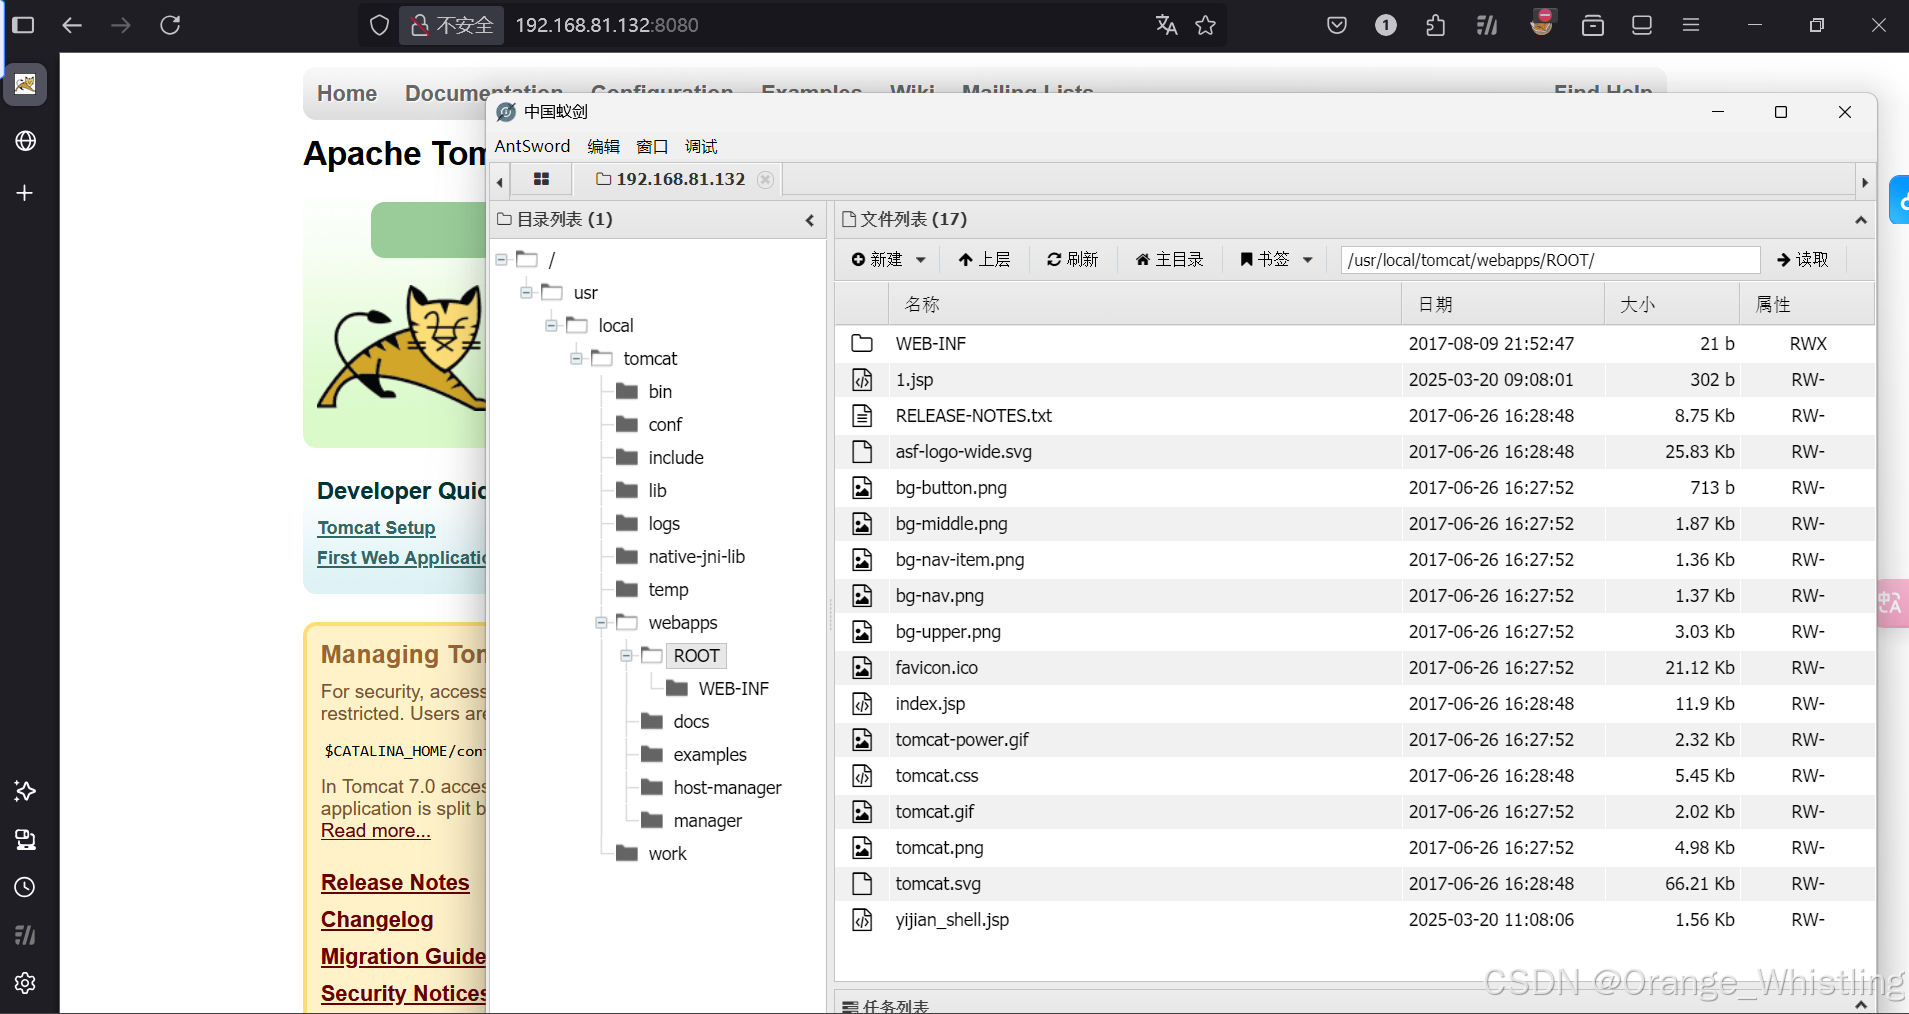
Task: Click the 读取 read path button
Action: (1802, 260)
